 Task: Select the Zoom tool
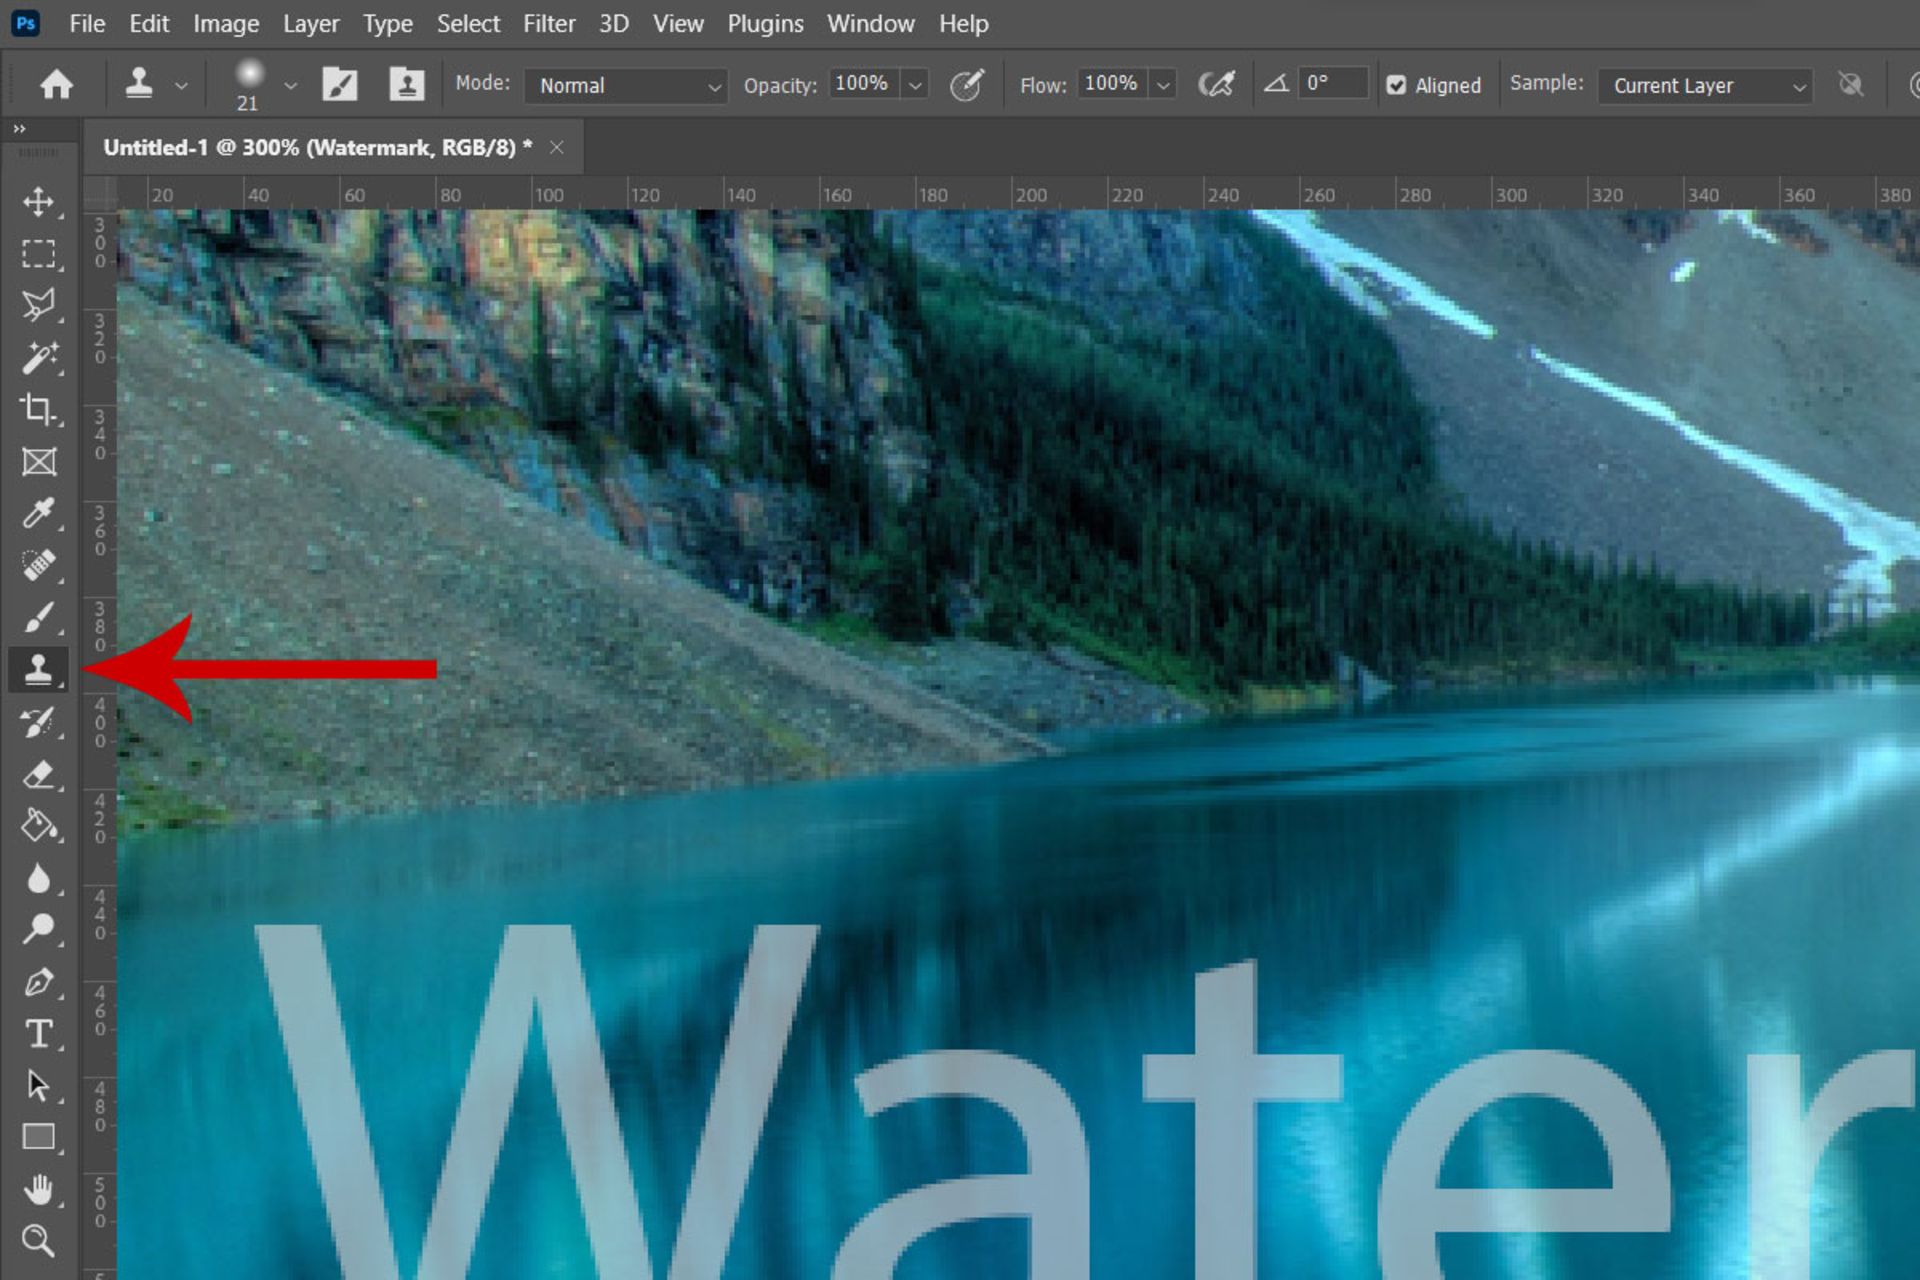[x=38, y=1241]
